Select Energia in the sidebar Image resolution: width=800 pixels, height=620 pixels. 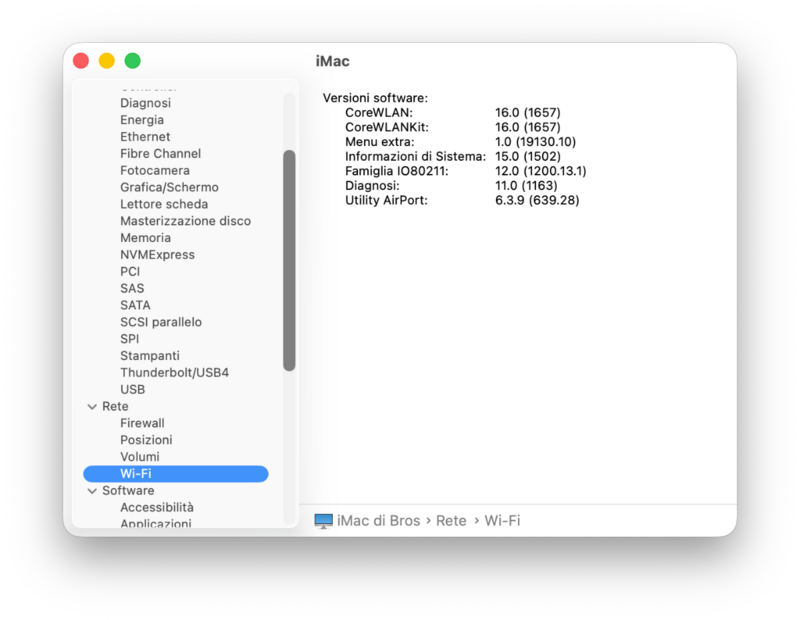point(142,120)
